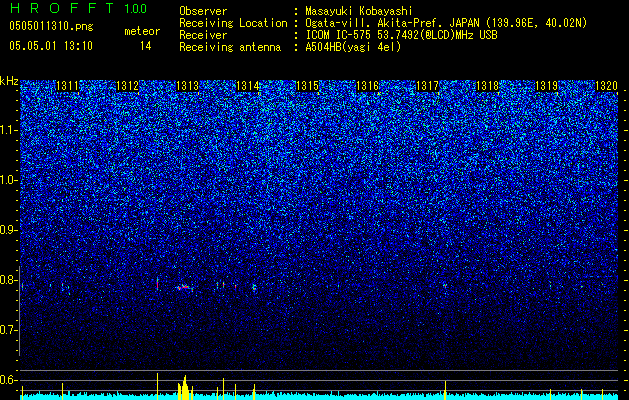Select the filename 0505011310.png
Screen dimensions: 629x400
point(51,26)
